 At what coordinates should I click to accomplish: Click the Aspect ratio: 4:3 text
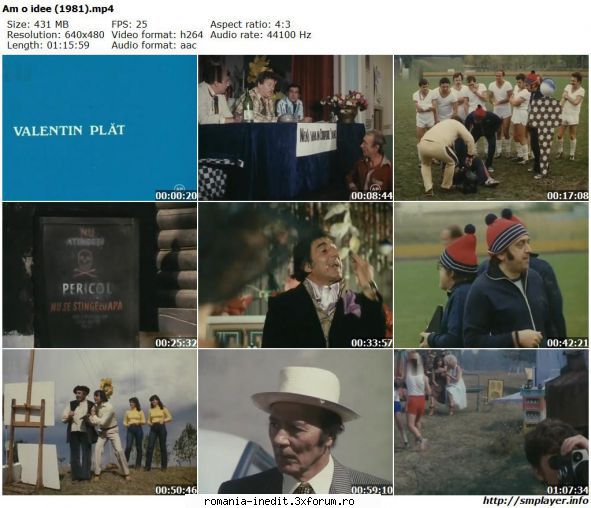(x=250, y=24)
